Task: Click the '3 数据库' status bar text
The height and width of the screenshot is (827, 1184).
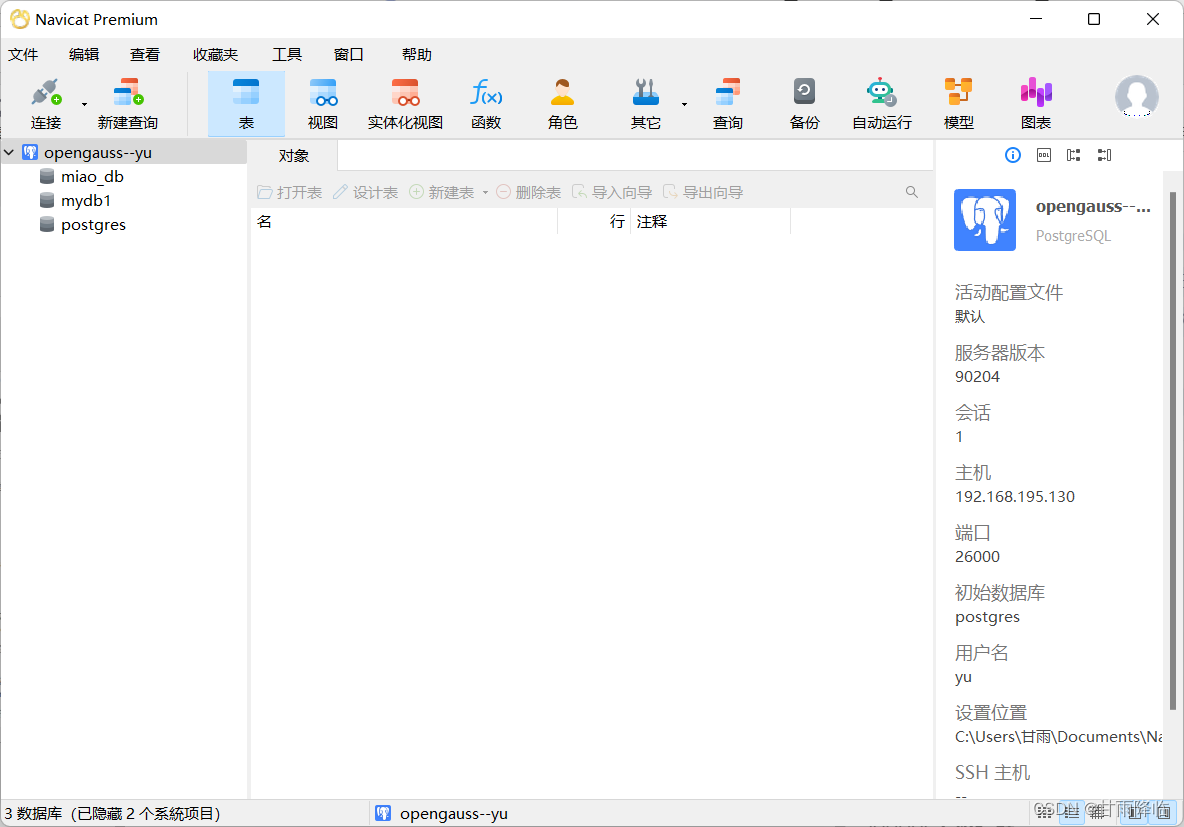Action: tap(33, 813)
